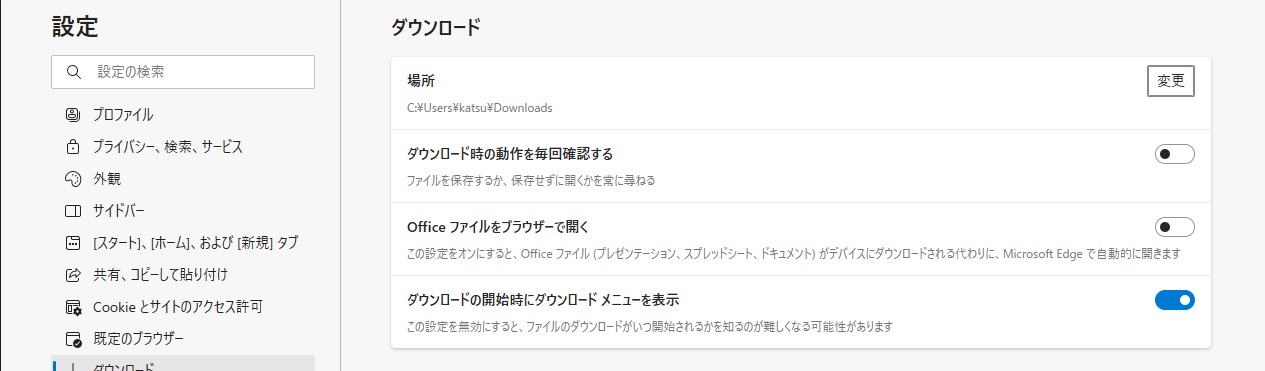Click the Sidebar (サイドバー) panel icon
The image size is (1265, 371).
tap(72, 210)
